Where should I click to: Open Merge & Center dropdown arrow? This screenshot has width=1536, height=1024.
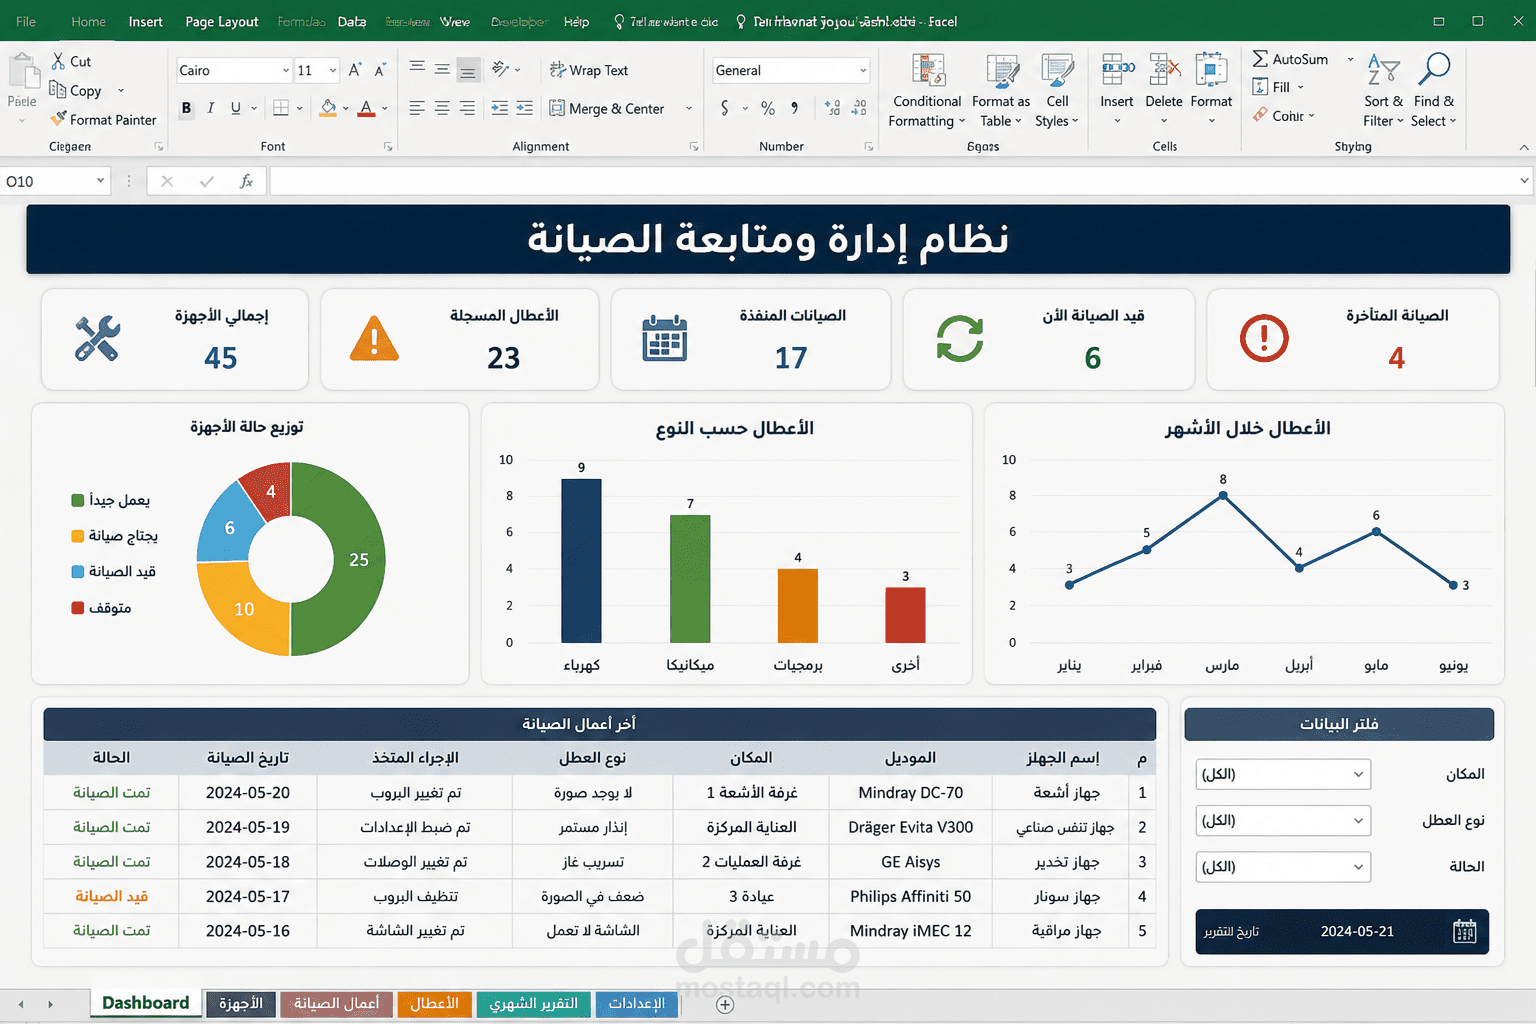point(689,108)
